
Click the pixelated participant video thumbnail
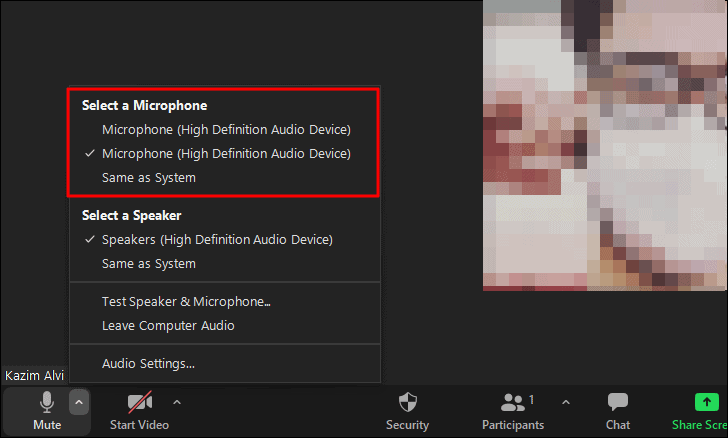click(x=604, y=145)
